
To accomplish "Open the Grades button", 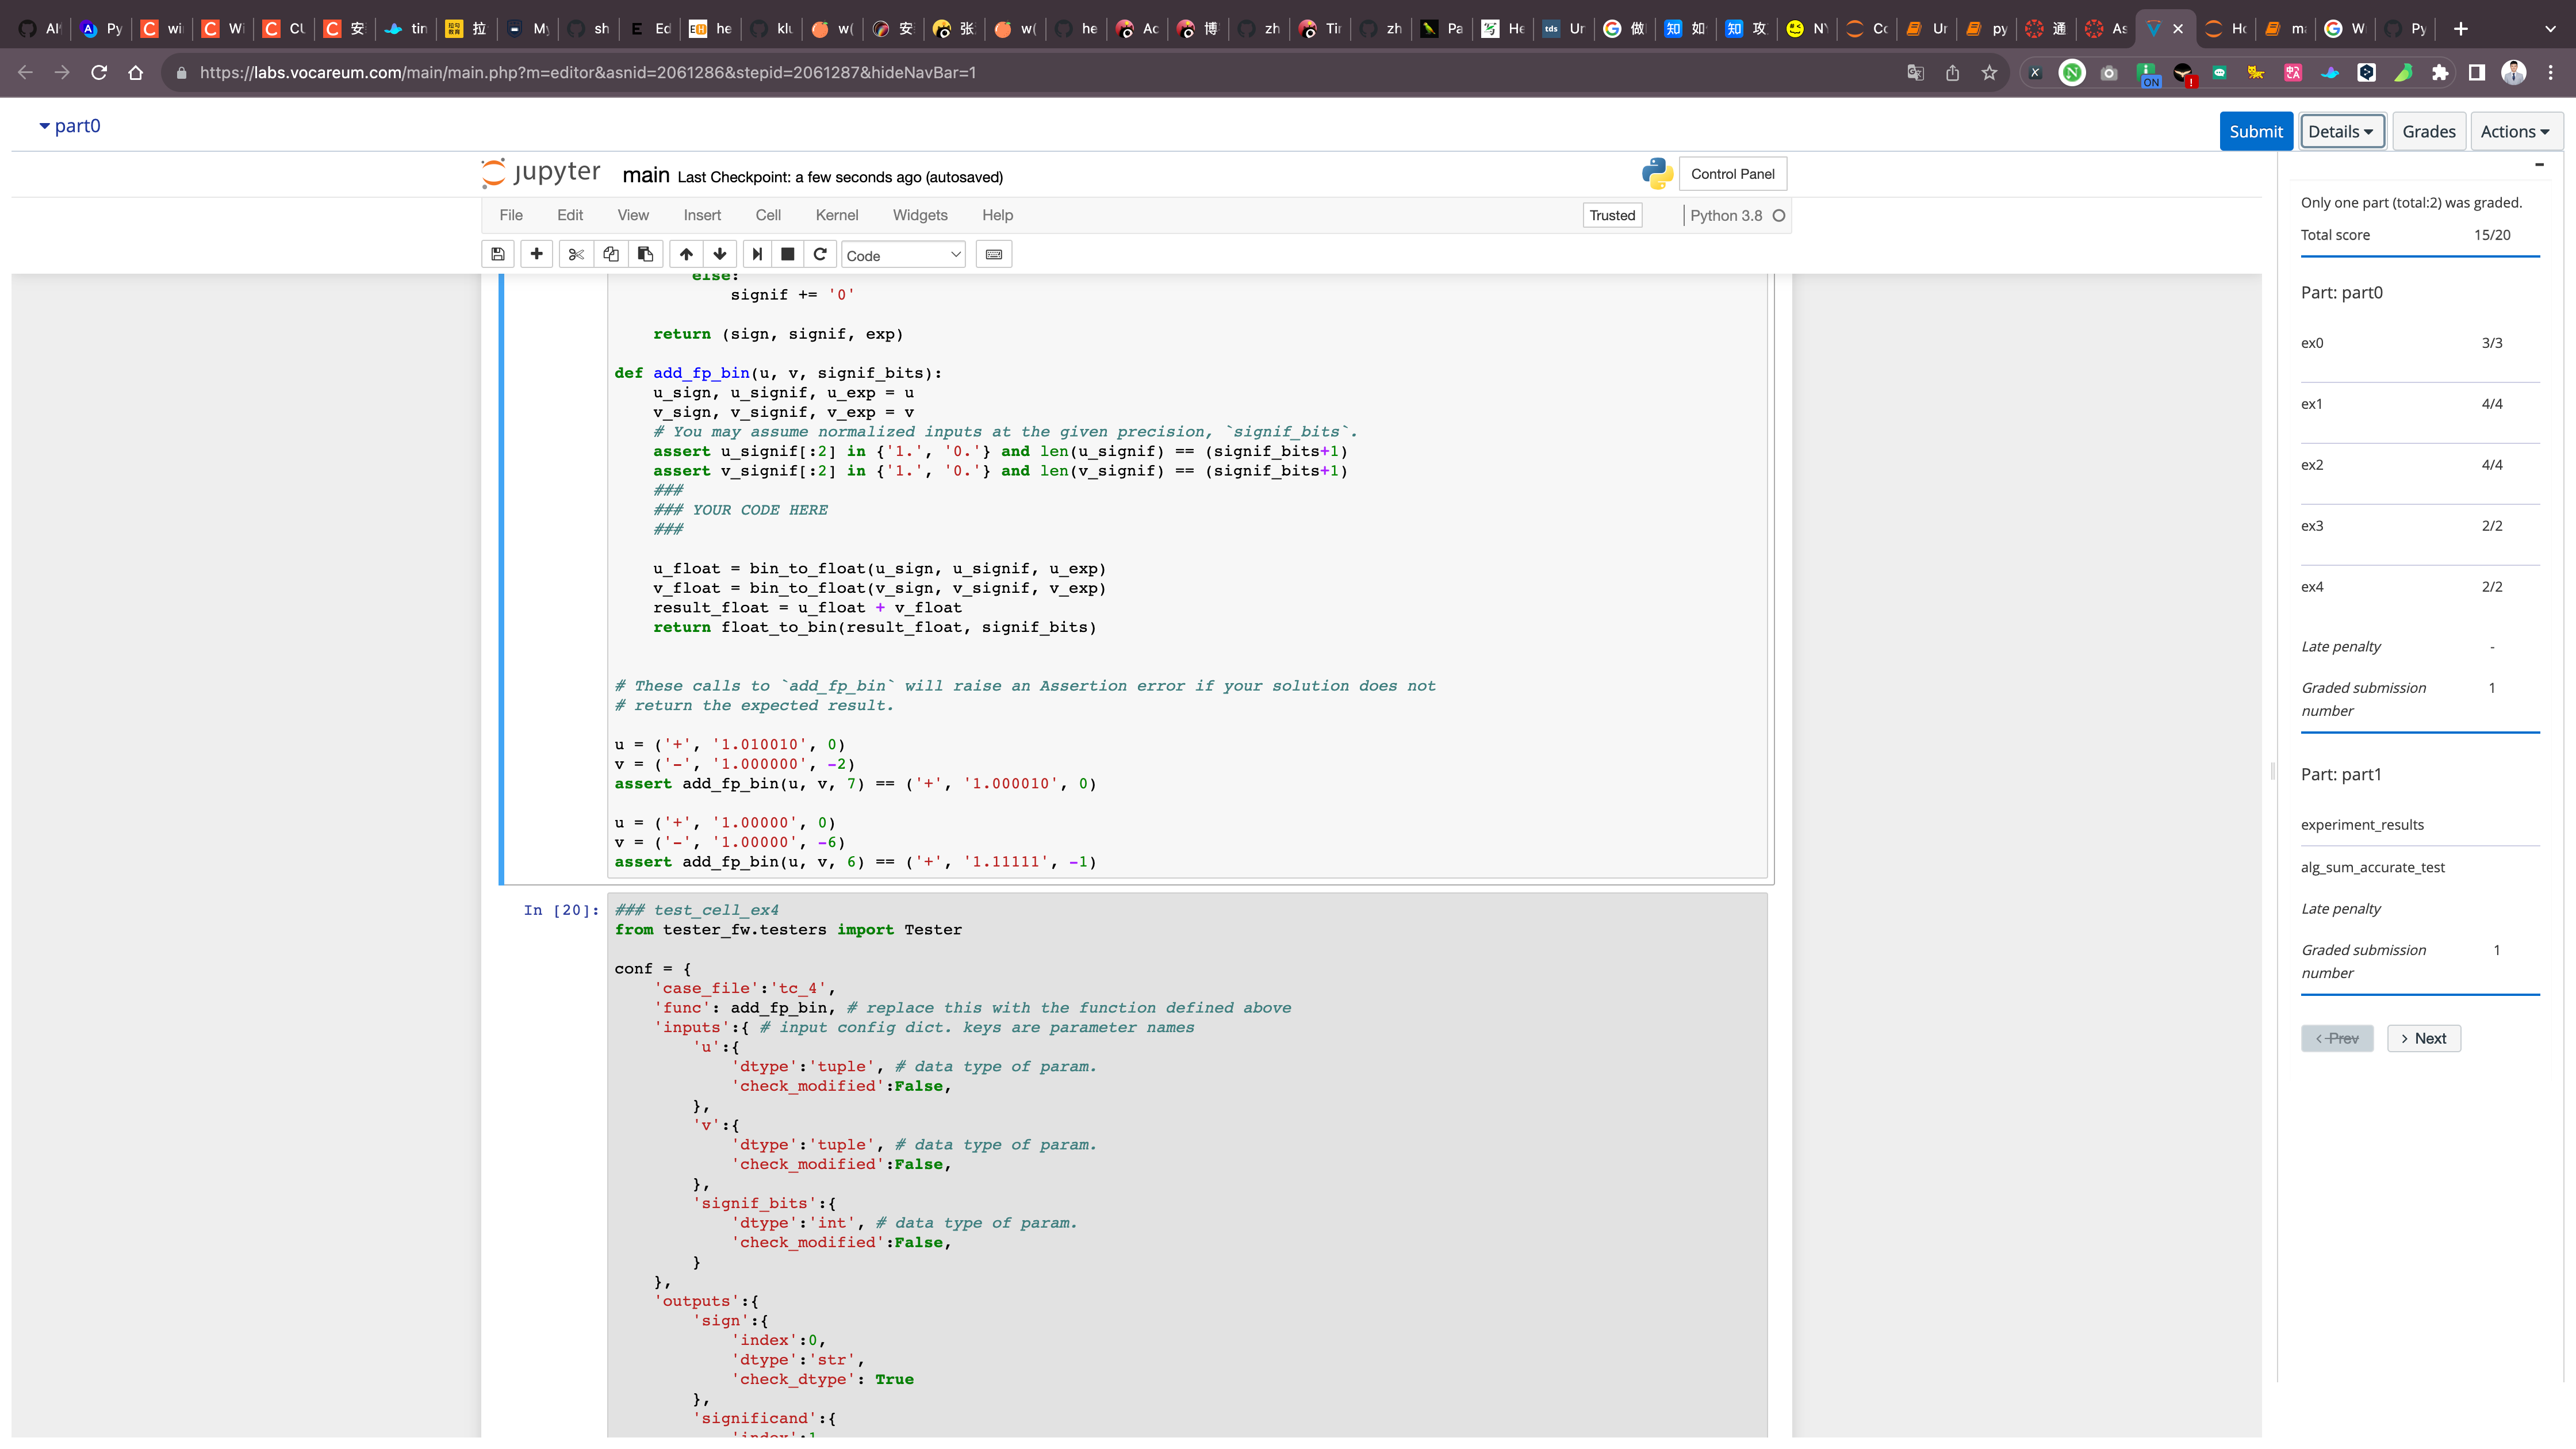I will pos(2428,131).
